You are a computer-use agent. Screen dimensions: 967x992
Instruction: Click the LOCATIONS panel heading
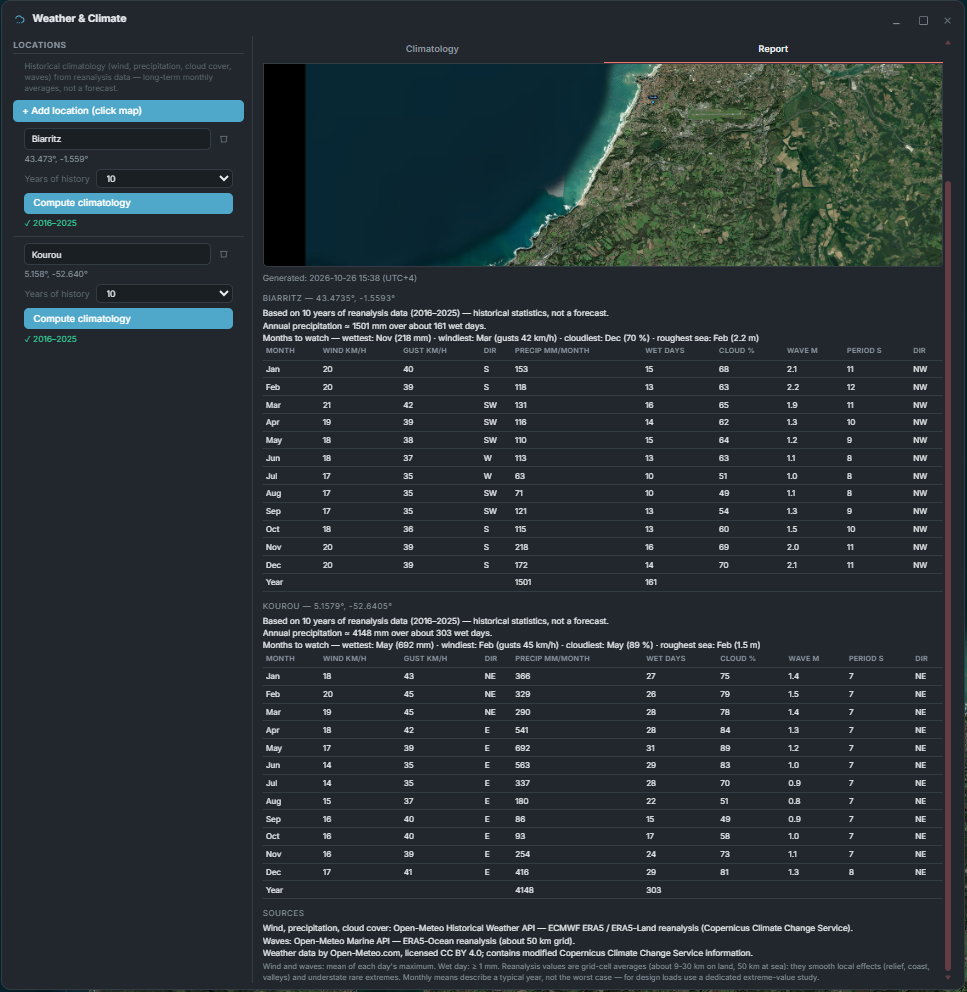pos(39,45)
